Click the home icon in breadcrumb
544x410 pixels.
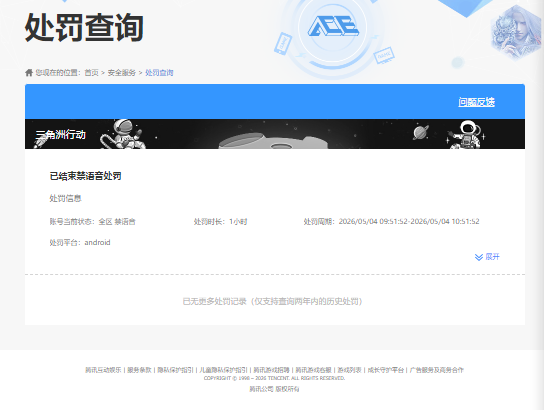pyautogui.click(x=29, y=72)
